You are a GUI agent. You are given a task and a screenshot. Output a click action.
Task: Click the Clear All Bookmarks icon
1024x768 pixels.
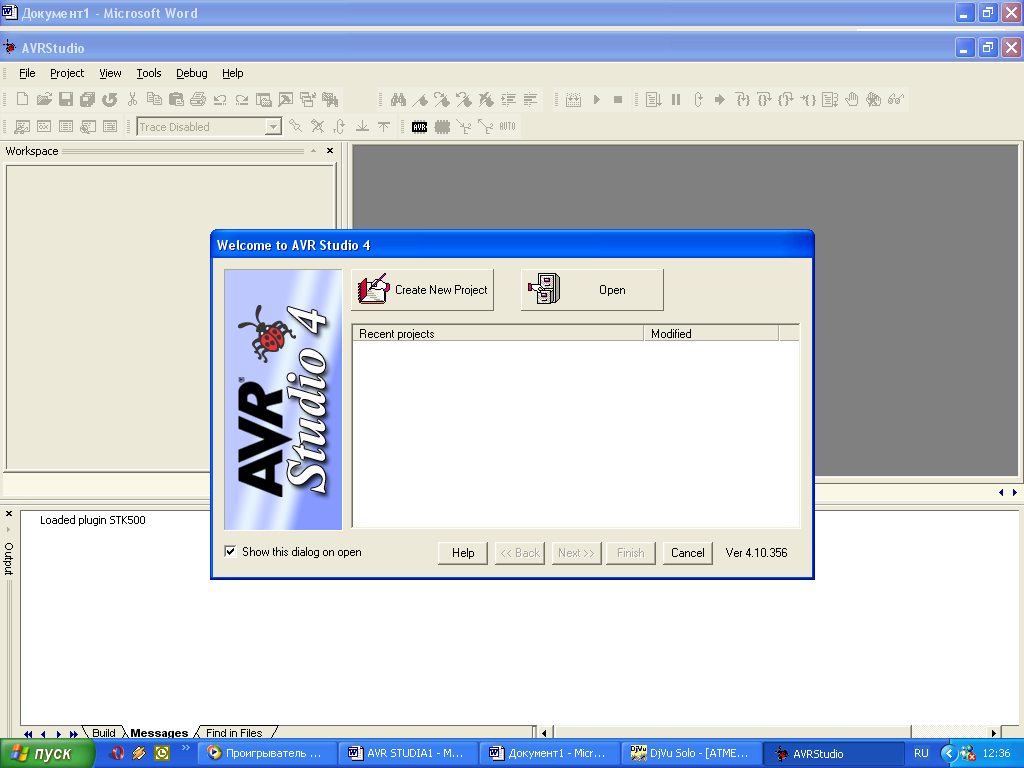(x=486, y=99)
